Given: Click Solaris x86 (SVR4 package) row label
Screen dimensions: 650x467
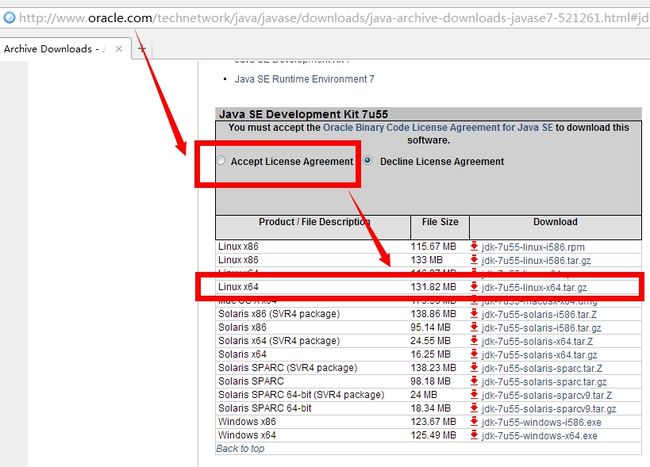Looking at the screenshot, I should coord(279,314).
